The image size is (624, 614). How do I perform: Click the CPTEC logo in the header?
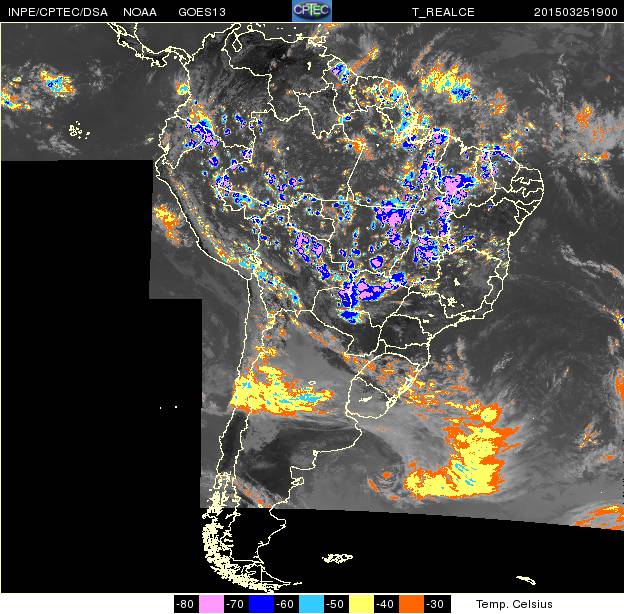[x=312, y=11]
